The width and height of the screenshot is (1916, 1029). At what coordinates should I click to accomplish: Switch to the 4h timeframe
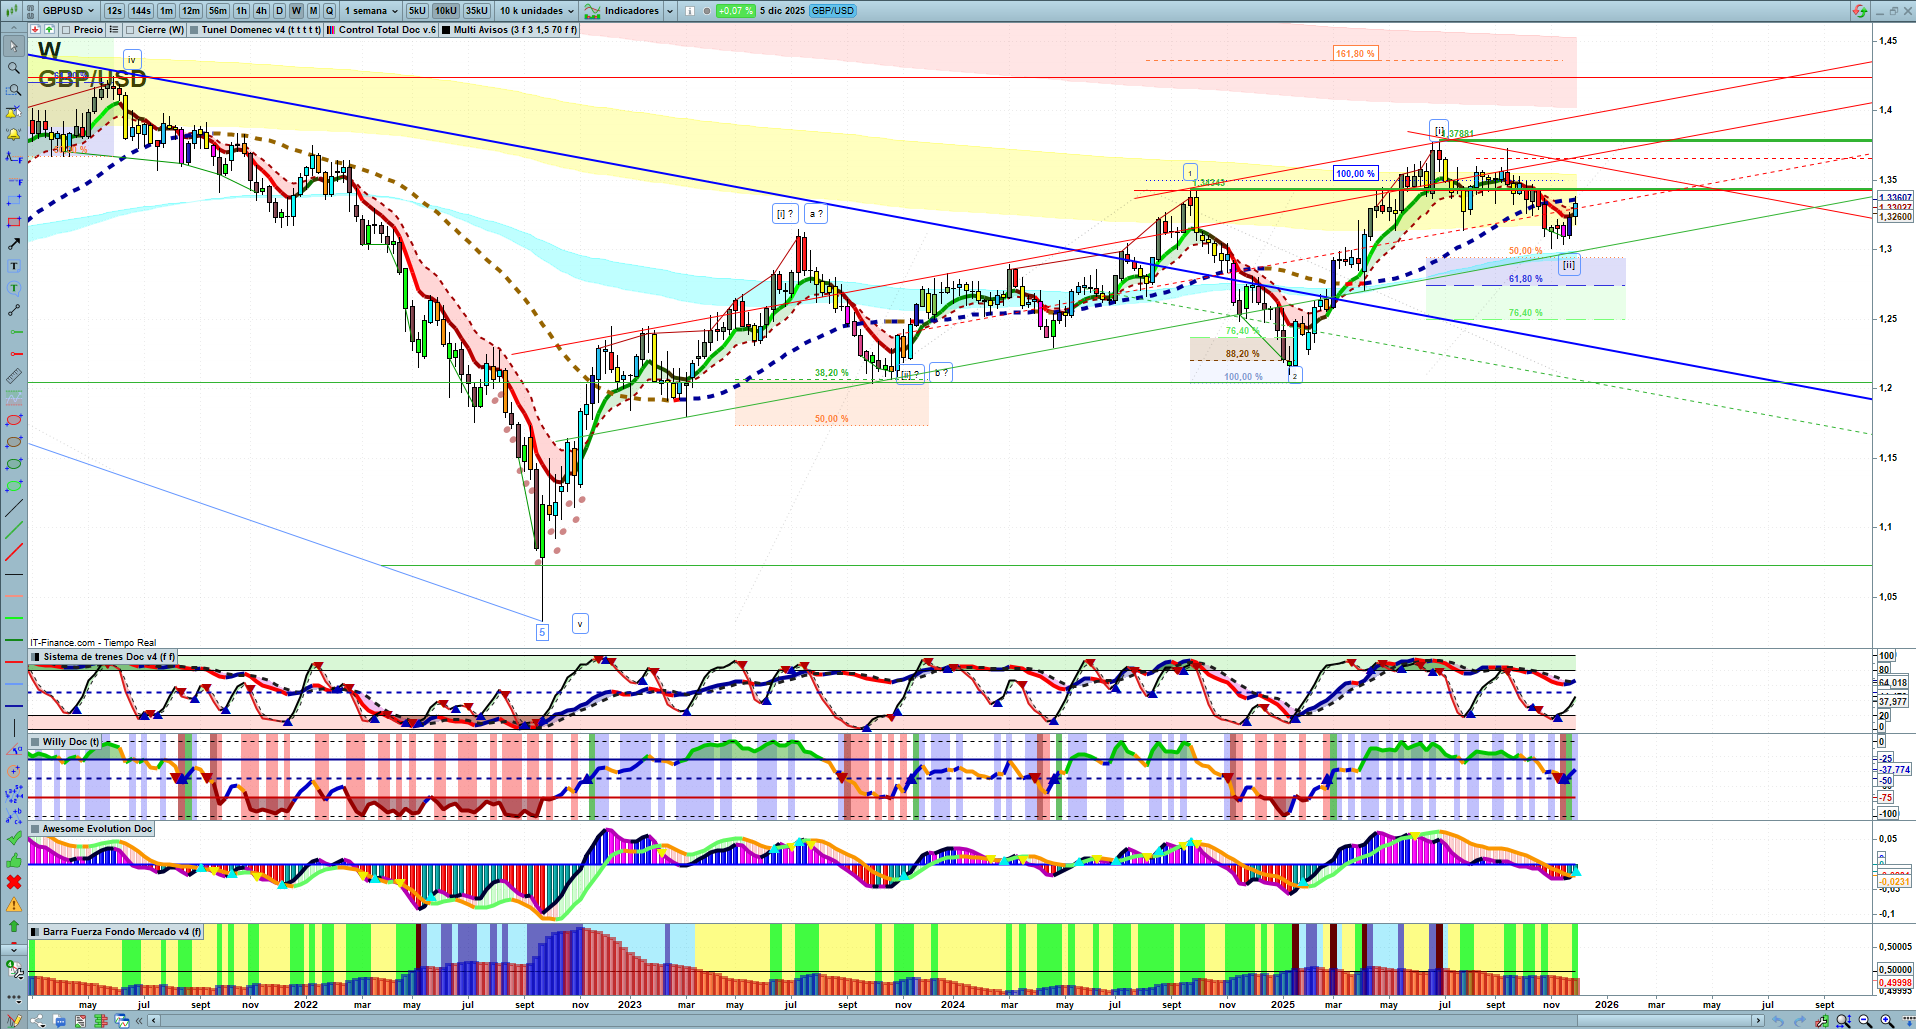(x=261, y=11)
